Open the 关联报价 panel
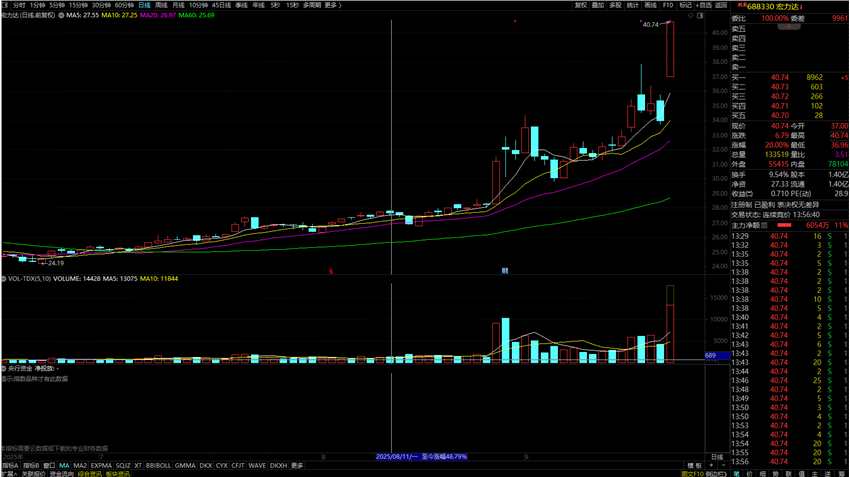The image size is (850, 477). pos(34,474)
